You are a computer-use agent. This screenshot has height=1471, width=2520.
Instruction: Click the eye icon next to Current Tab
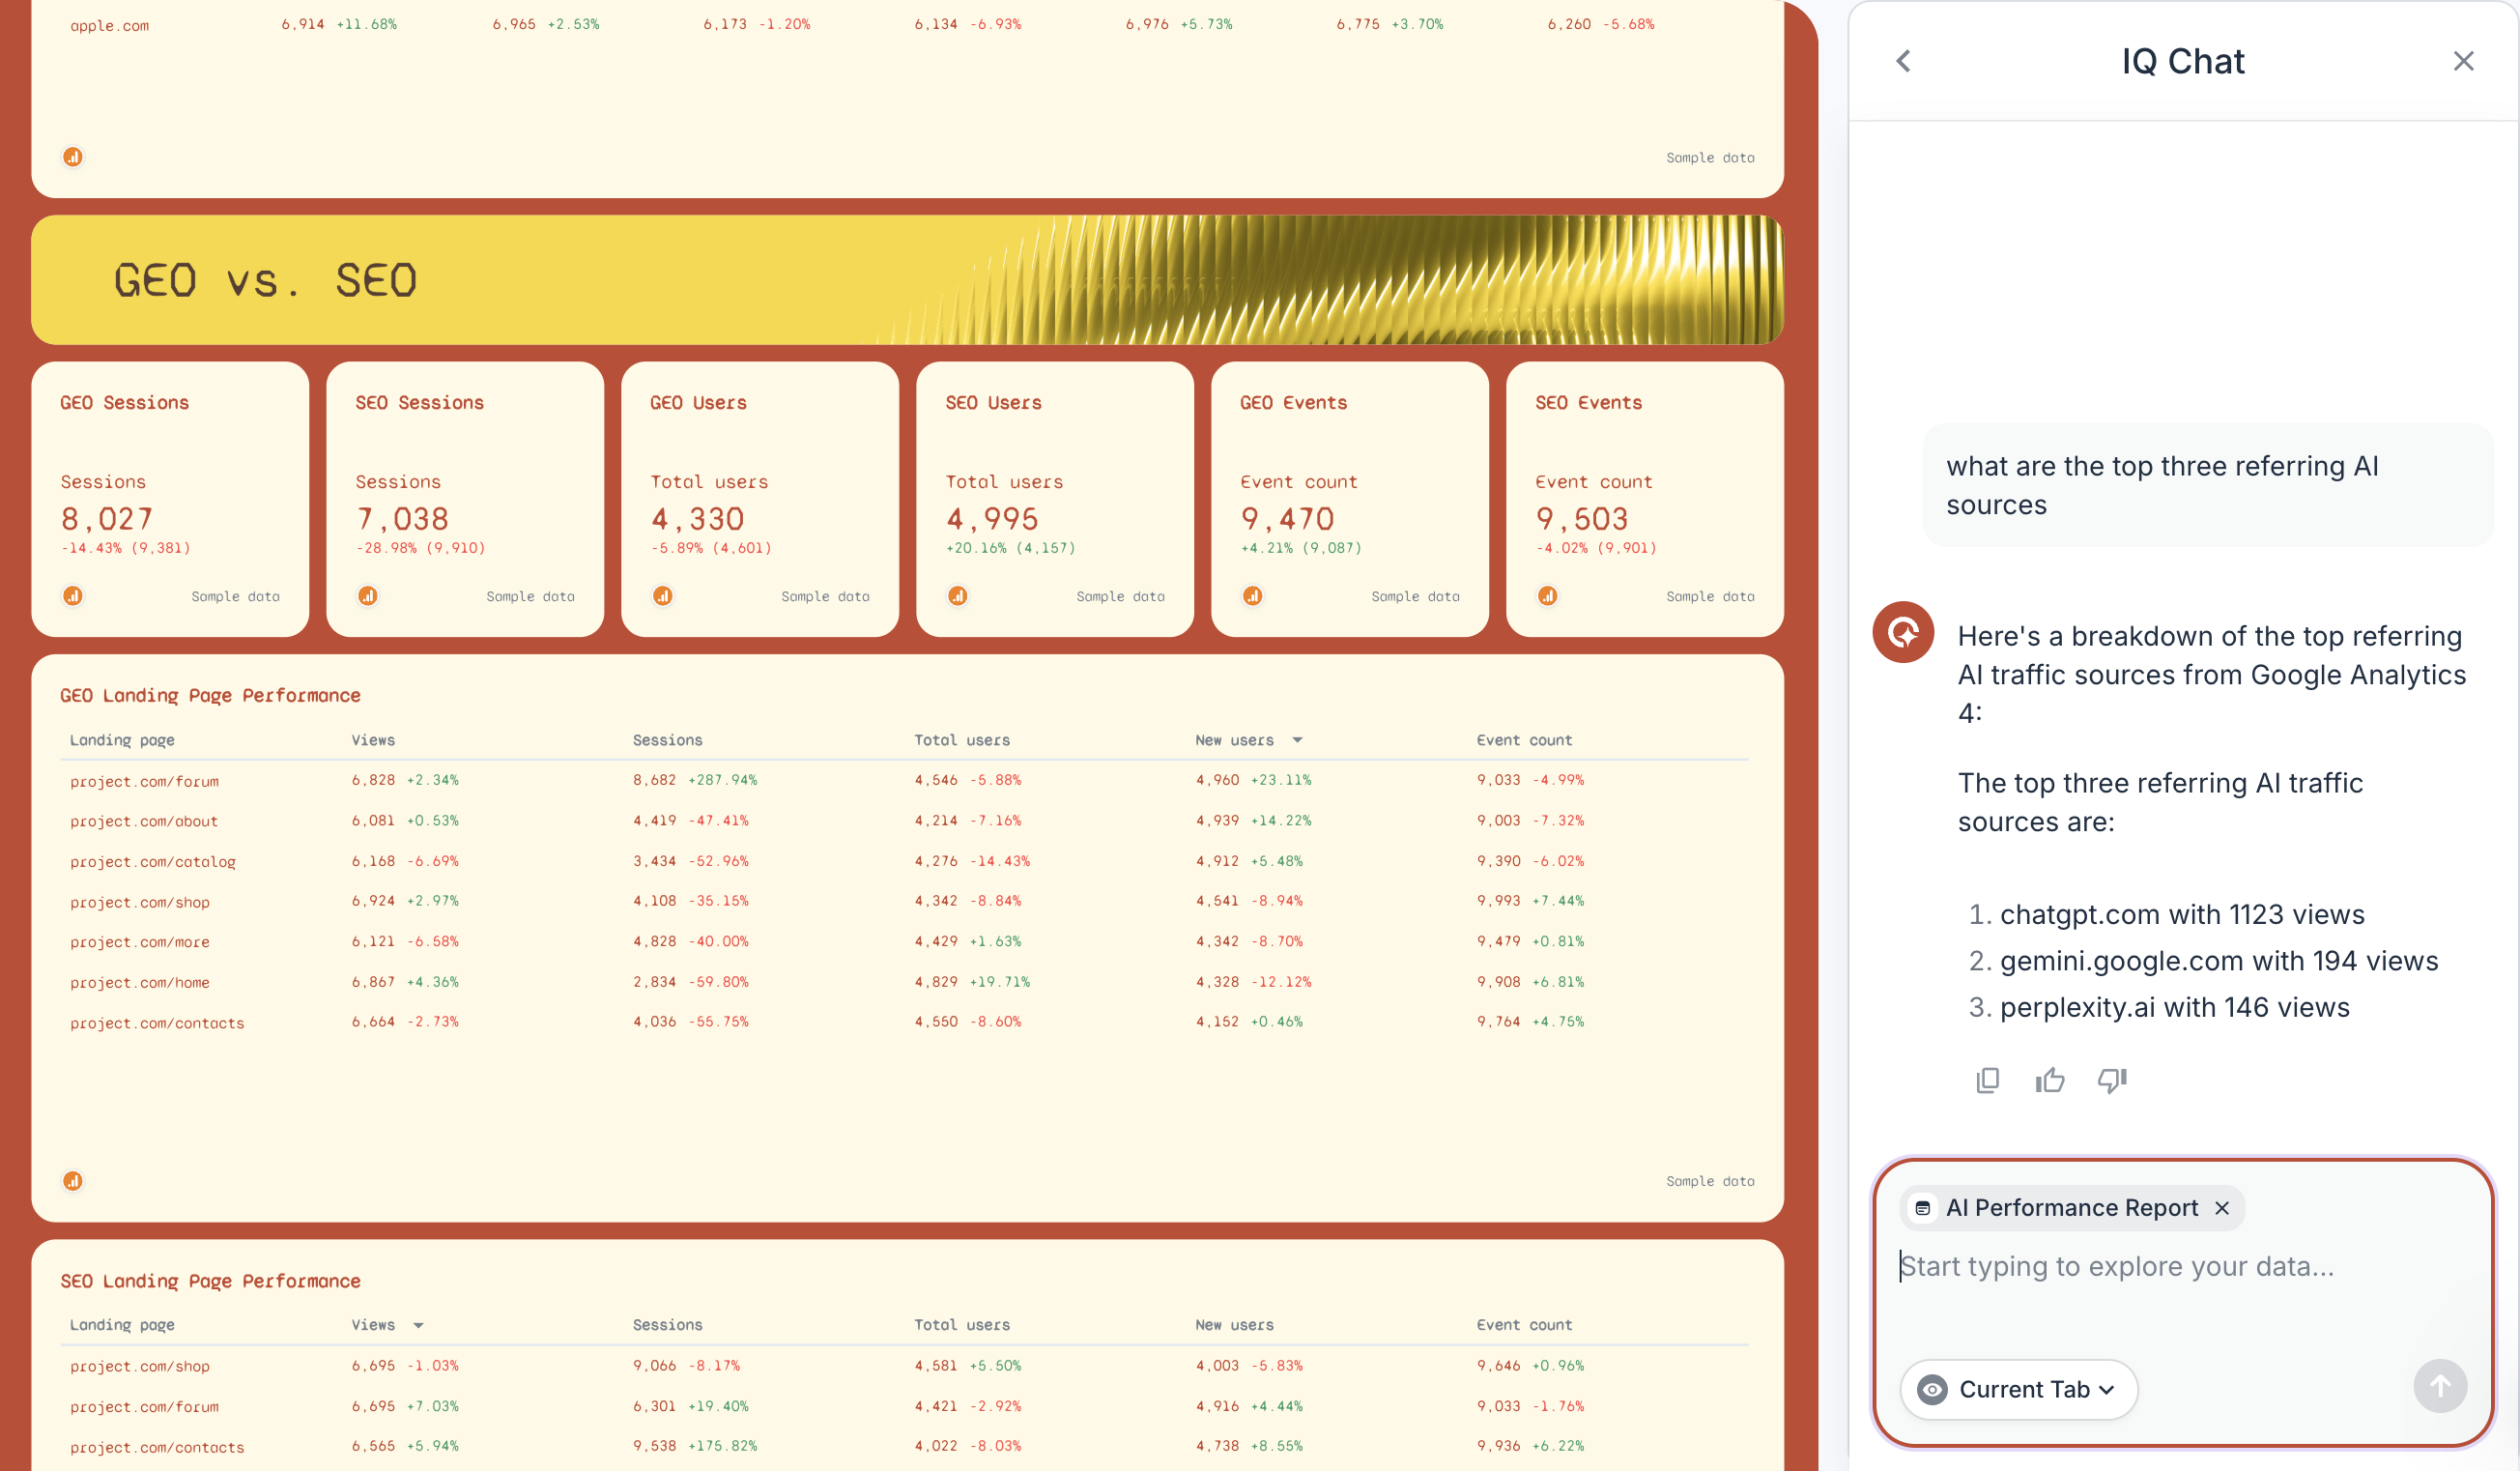pos(1934,1389)
